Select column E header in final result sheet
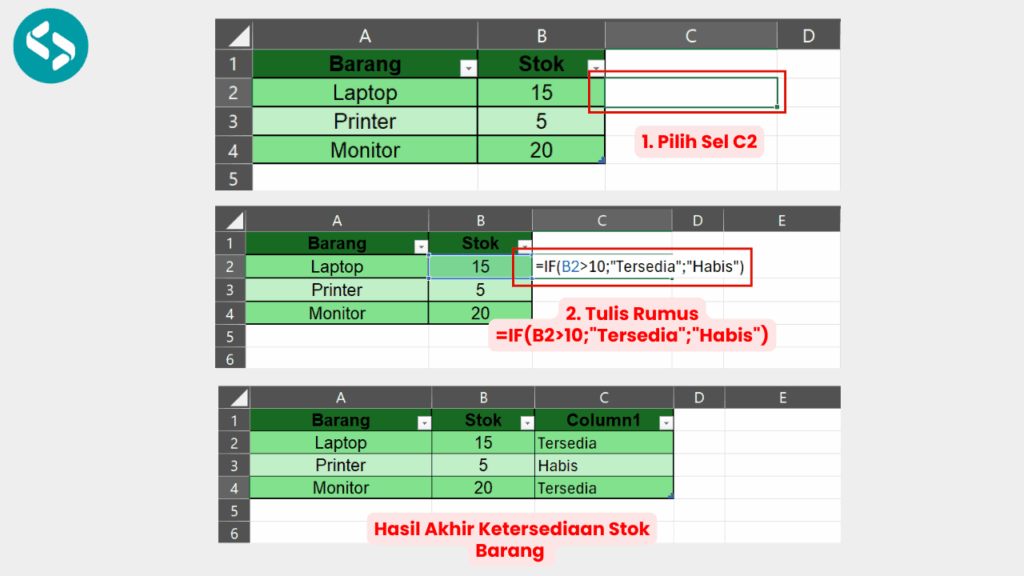 pyautogui.click(x=782, y=398)
